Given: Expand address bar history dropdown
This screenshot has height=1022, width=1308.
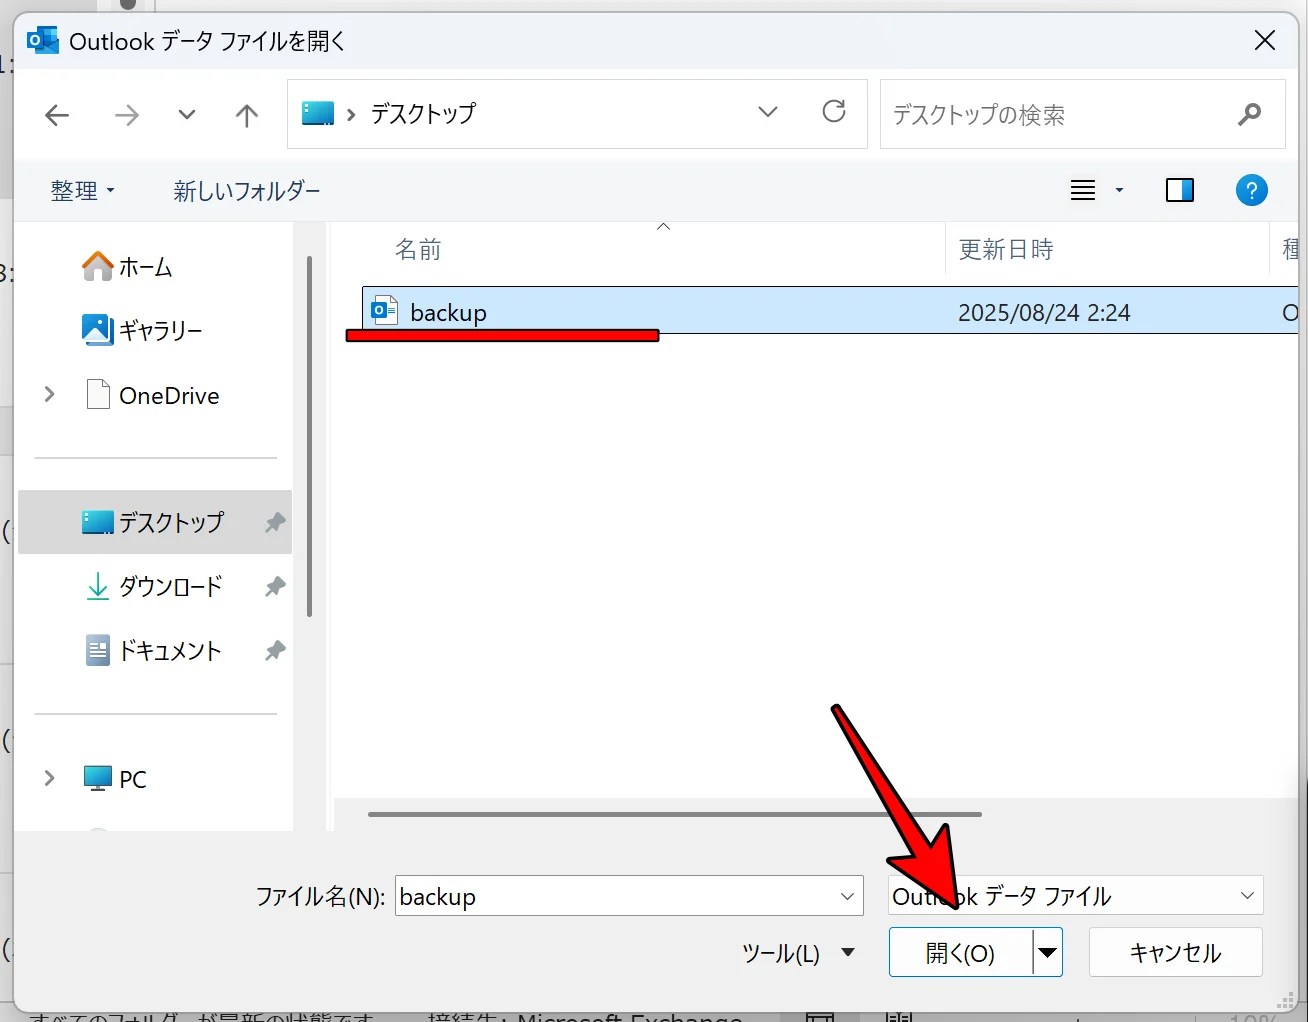Looking at the screenshot, I should point(767,112).
